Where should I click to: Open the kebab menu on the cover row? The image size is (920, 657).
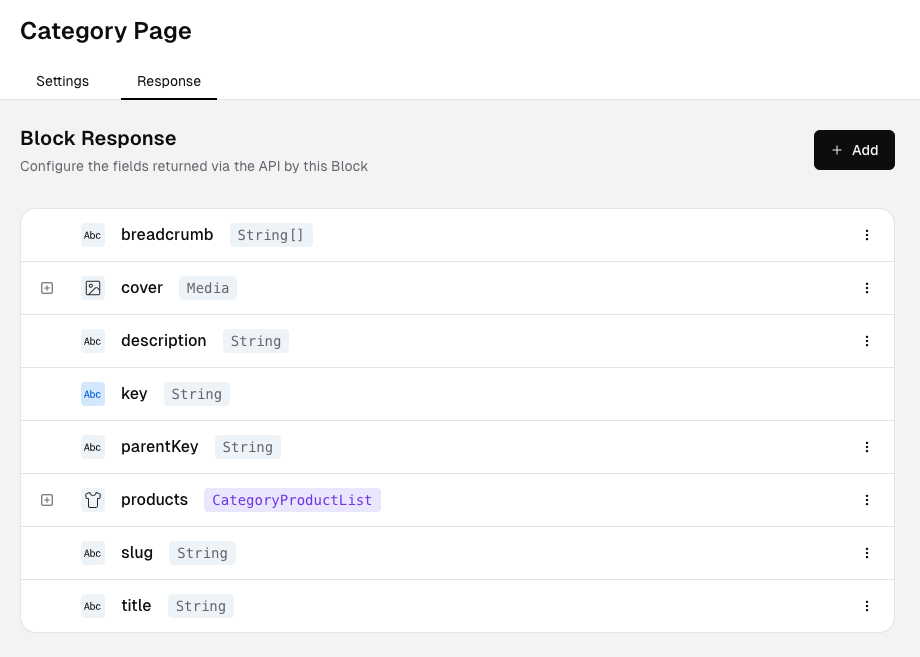867,288
